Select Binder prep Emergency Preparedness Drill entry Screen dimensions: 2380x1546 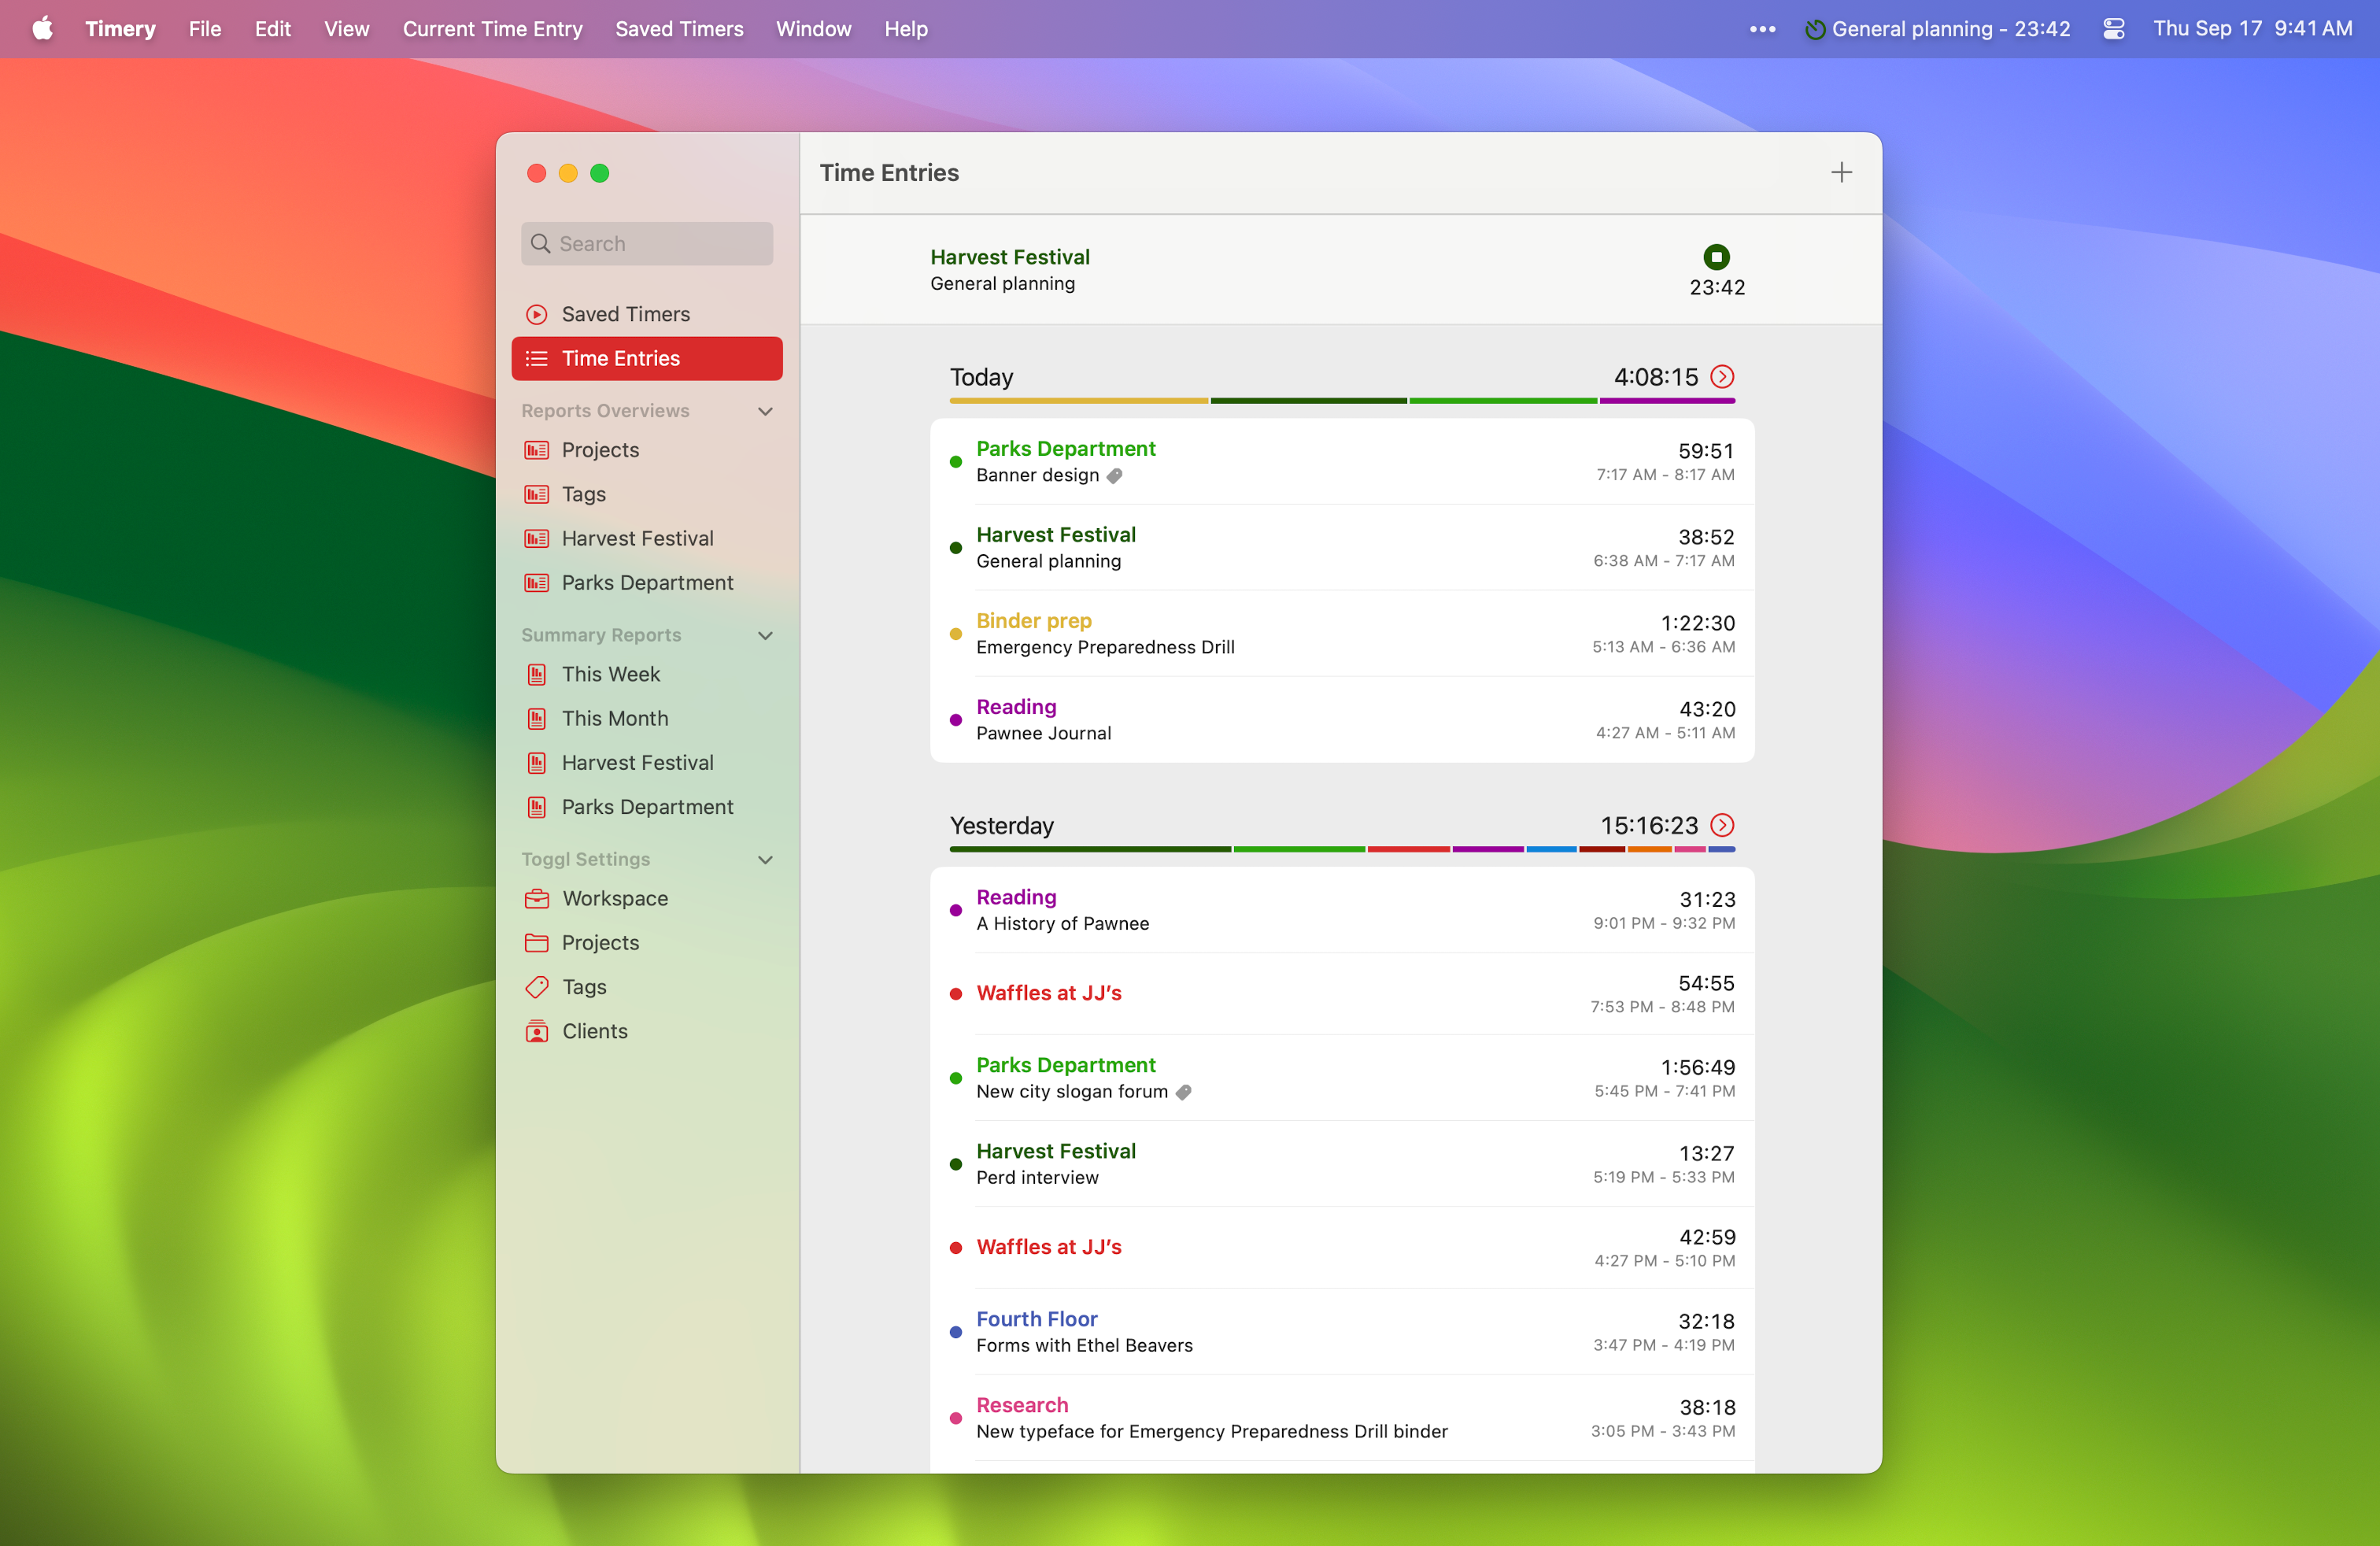1342,633
